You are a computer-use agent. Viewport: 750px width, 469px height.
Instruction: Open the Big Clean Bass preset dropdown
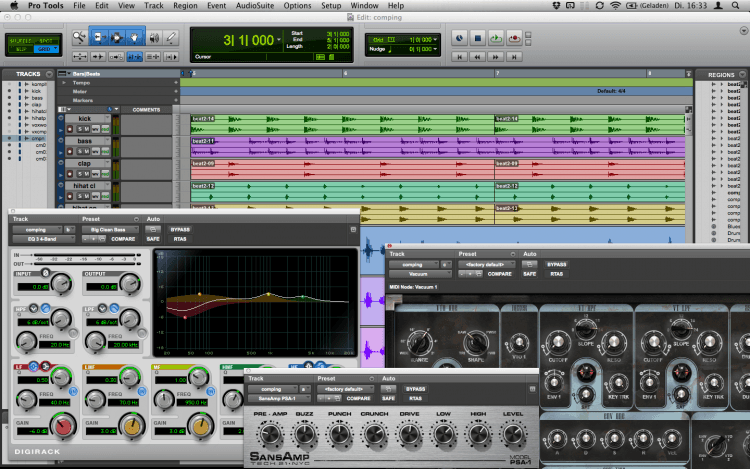(x=110, y=230)
